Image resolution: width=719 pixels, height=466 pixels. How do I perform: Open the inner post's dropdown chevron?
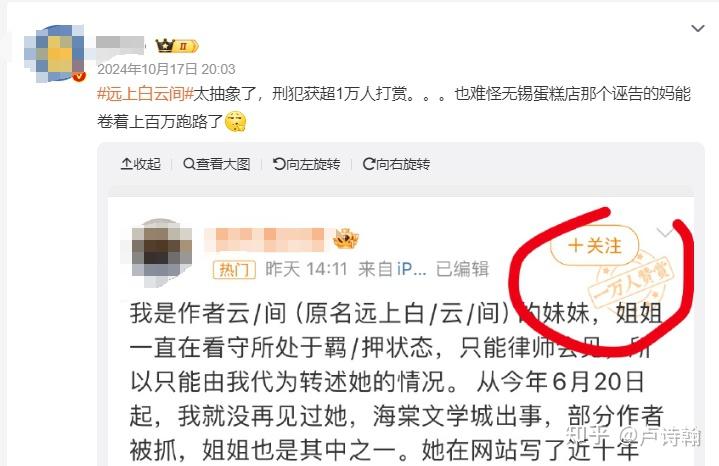pyautogui.click(x=665, y=232)
